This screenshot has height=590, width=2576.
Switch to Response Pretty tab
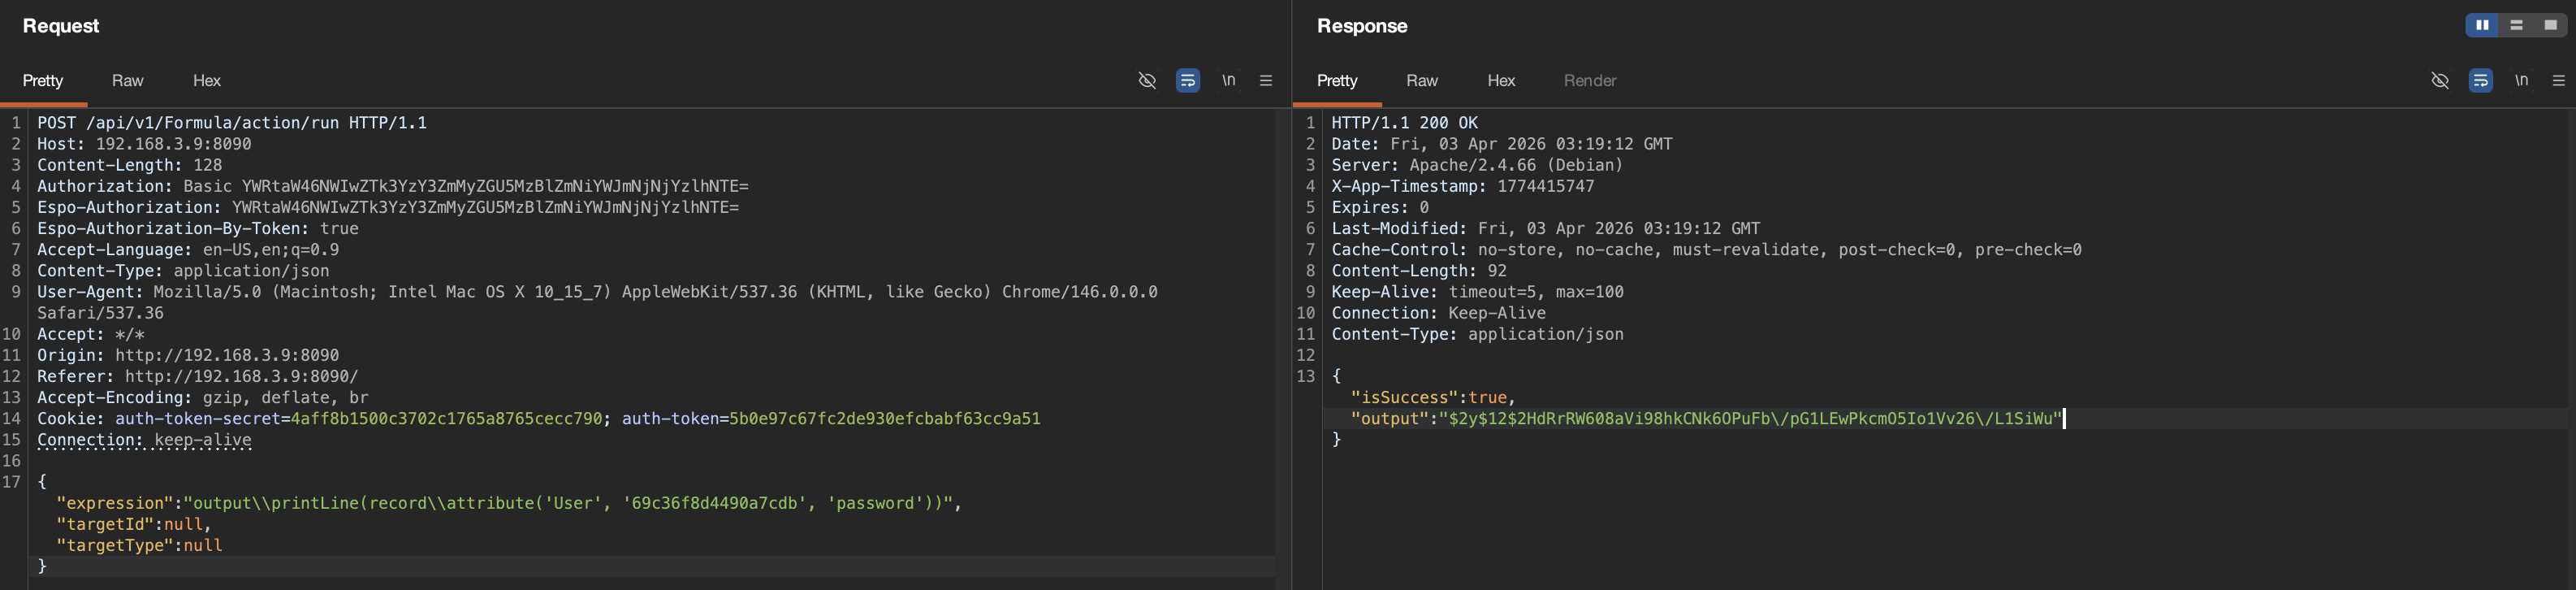pyautogui.click(x=1337, y=80)
